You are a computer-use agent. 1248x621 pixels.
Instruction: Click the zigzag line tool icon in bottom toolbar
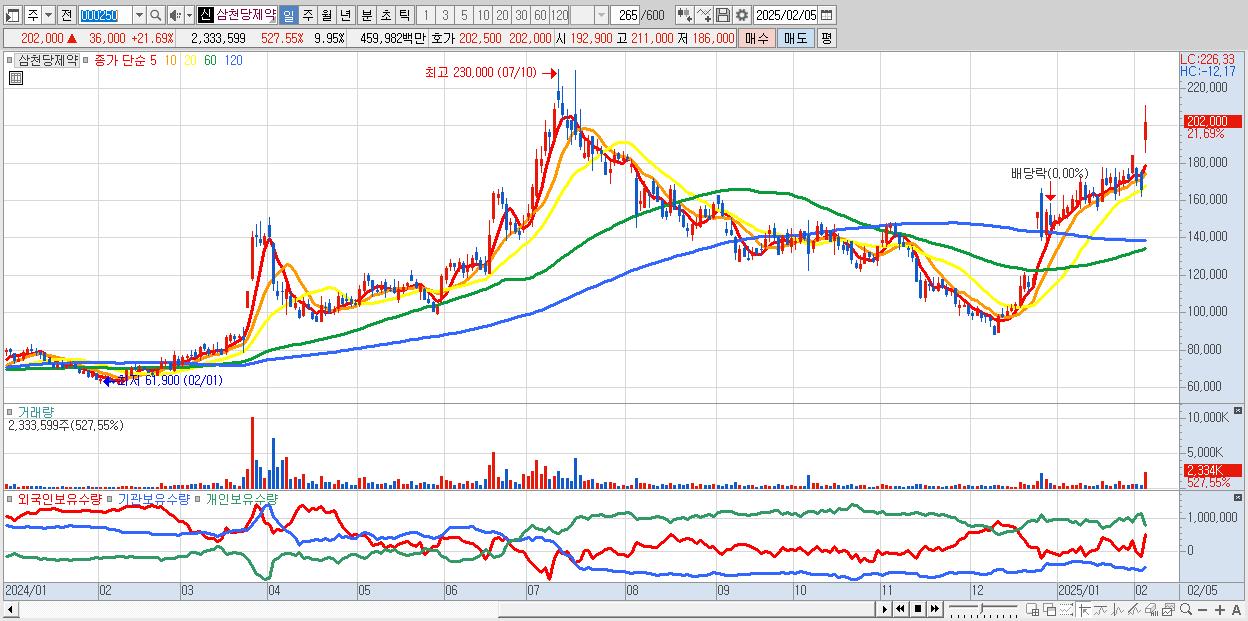click(1118, 610)
